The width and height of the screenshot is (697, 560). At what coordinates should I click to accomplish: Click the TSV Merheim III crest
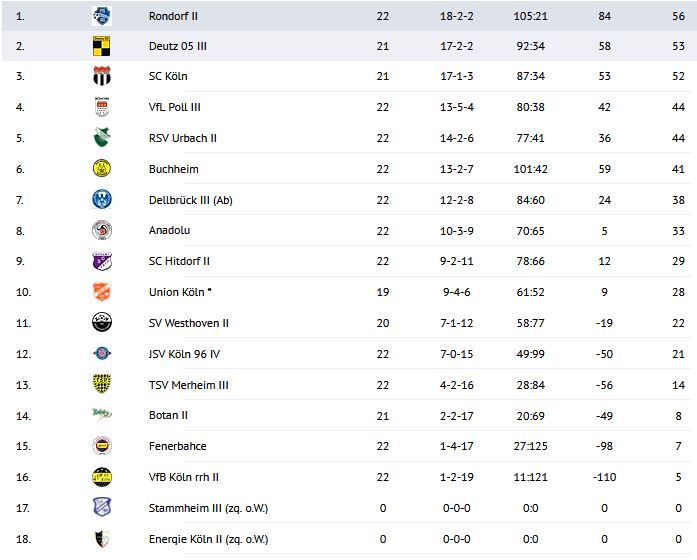coord(102,384)
